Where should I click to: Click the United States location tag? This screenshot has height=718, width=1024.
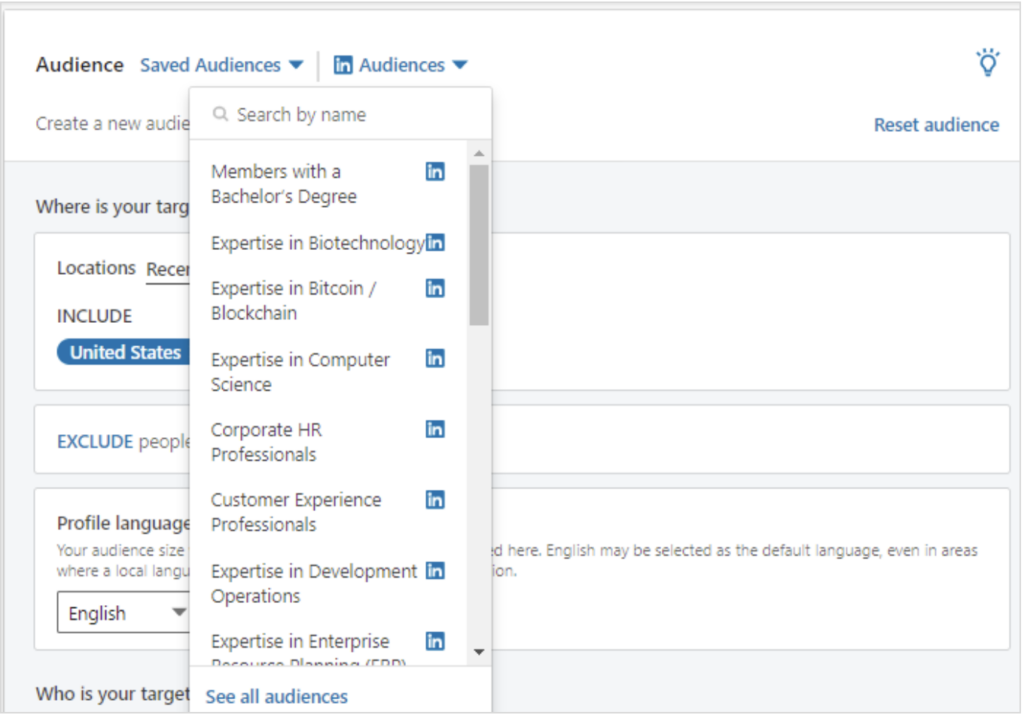tap(124, 352)
